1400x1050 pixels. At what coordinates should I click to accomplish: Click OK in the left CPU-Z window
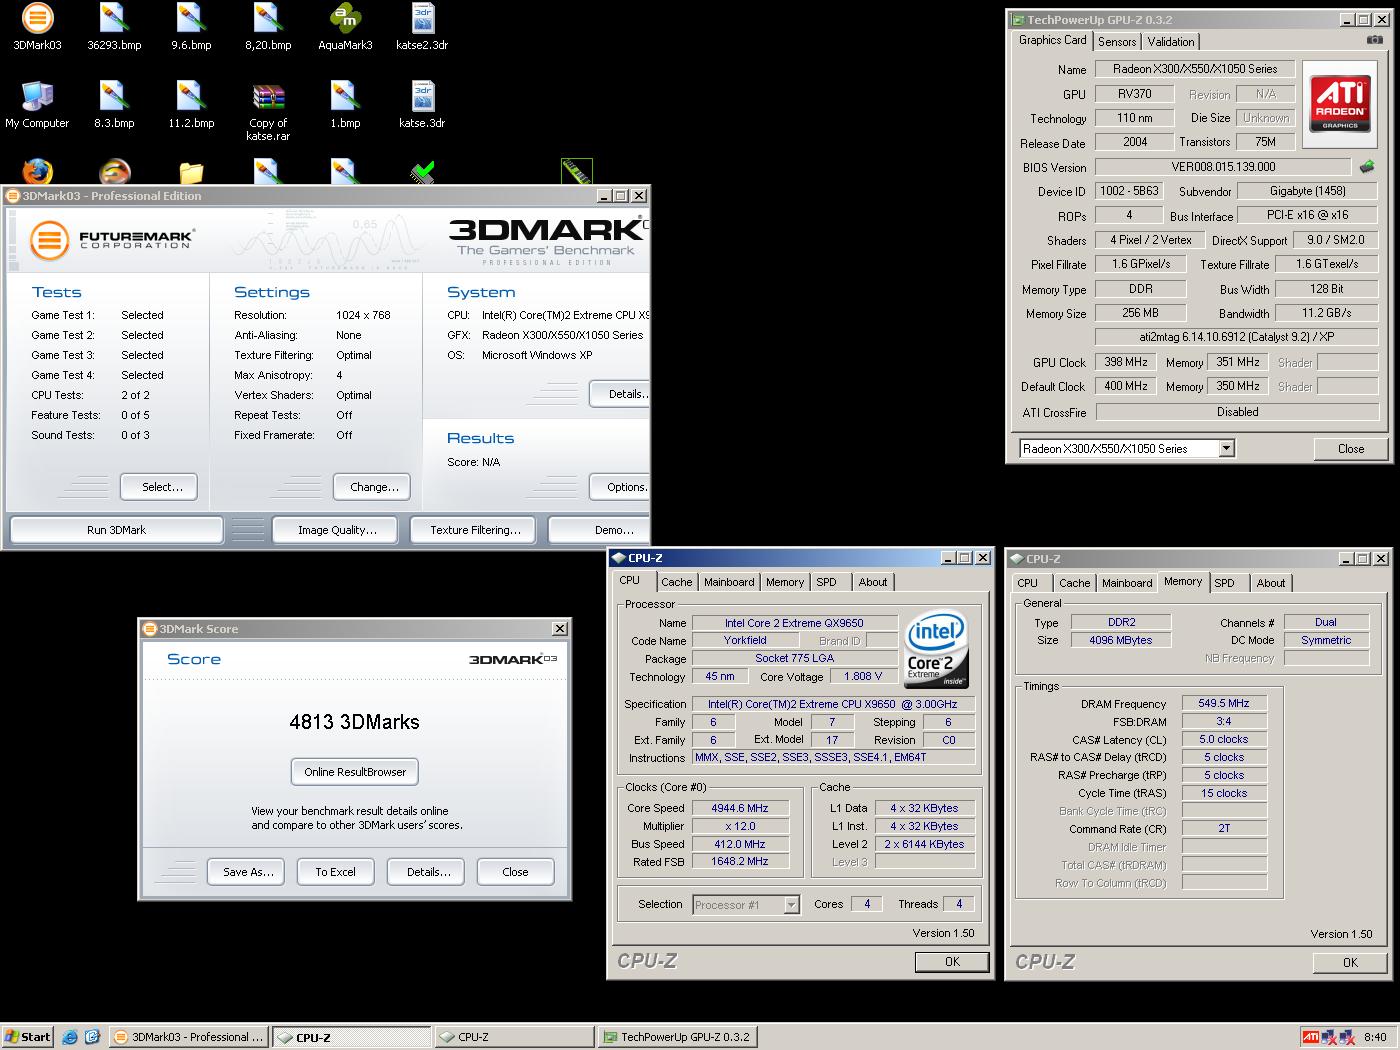(951, 962)
